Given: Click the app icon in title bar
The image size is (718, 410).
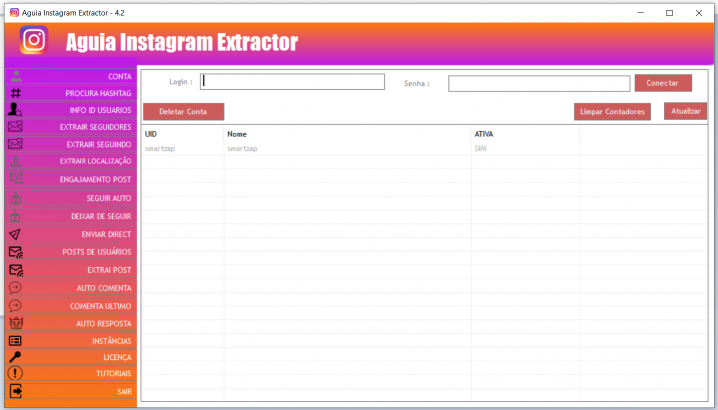Looking at the screenshot, I should point(14,13).
